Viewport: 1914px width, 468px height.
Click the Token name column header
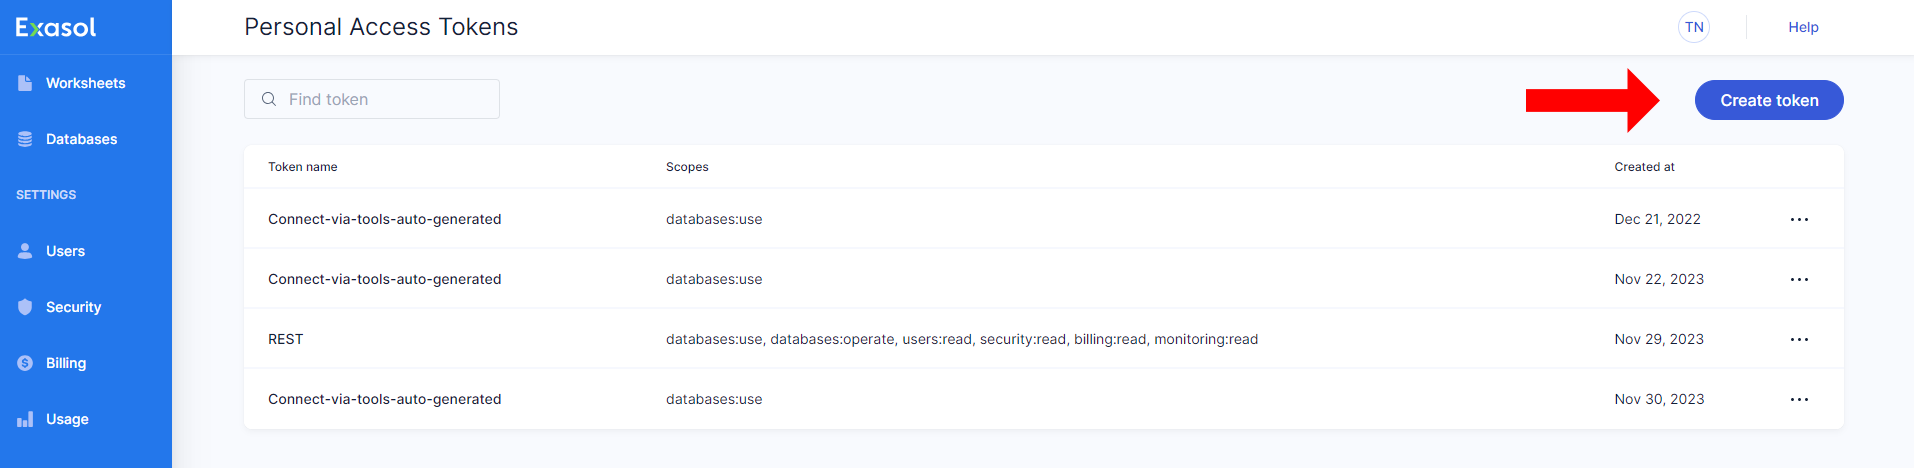(x=302, y=167)
